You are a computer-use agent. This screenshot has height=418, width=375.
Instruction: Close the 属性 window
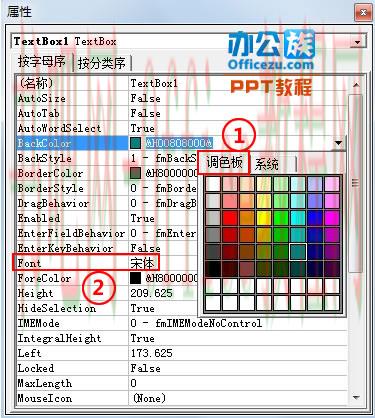coord(363,13)
